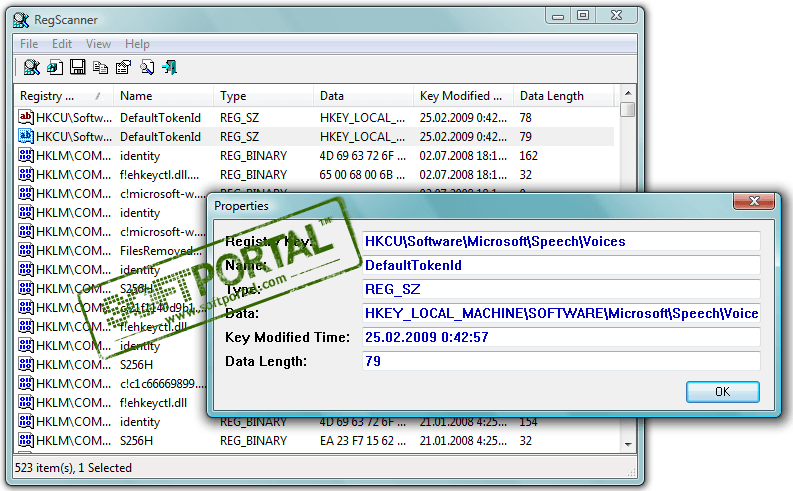Click the scrollbar down arrow in results list

tap(628, 444)
